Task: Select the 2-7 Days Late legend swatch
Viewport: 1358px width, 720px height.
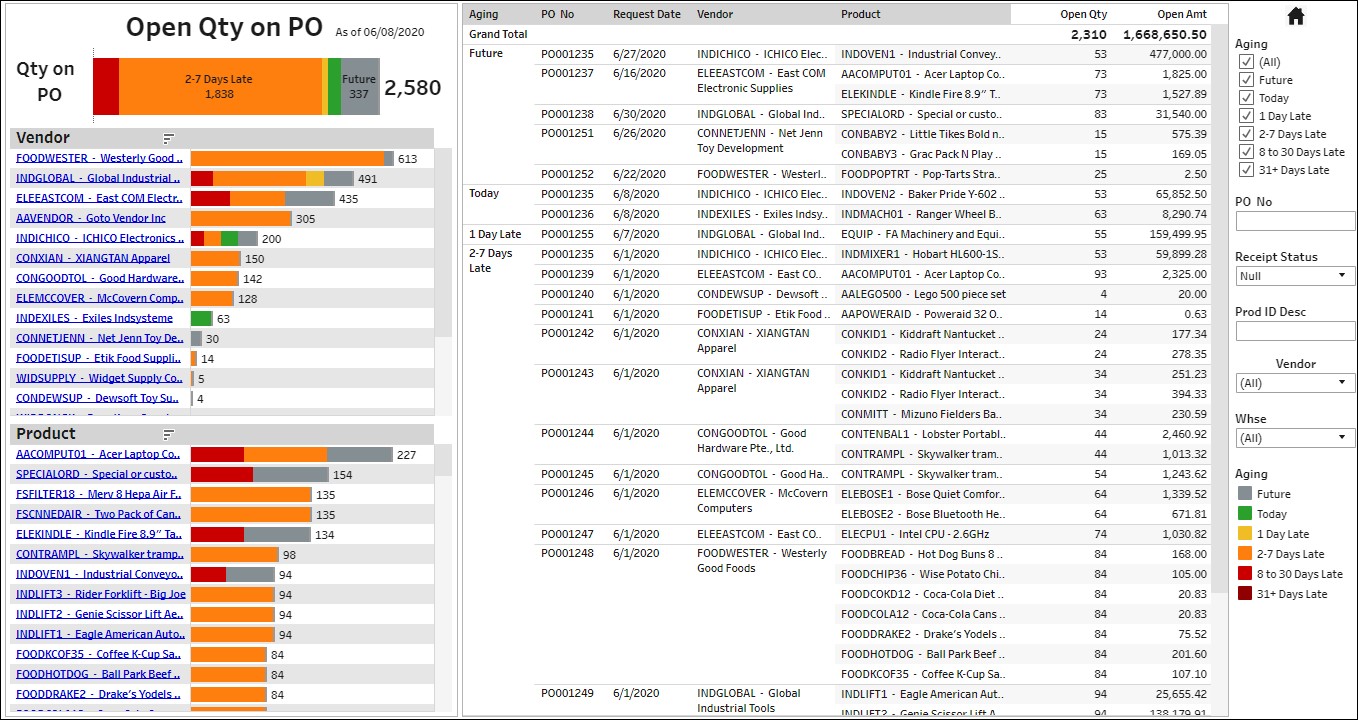Action: click(x=1245, y=554)
